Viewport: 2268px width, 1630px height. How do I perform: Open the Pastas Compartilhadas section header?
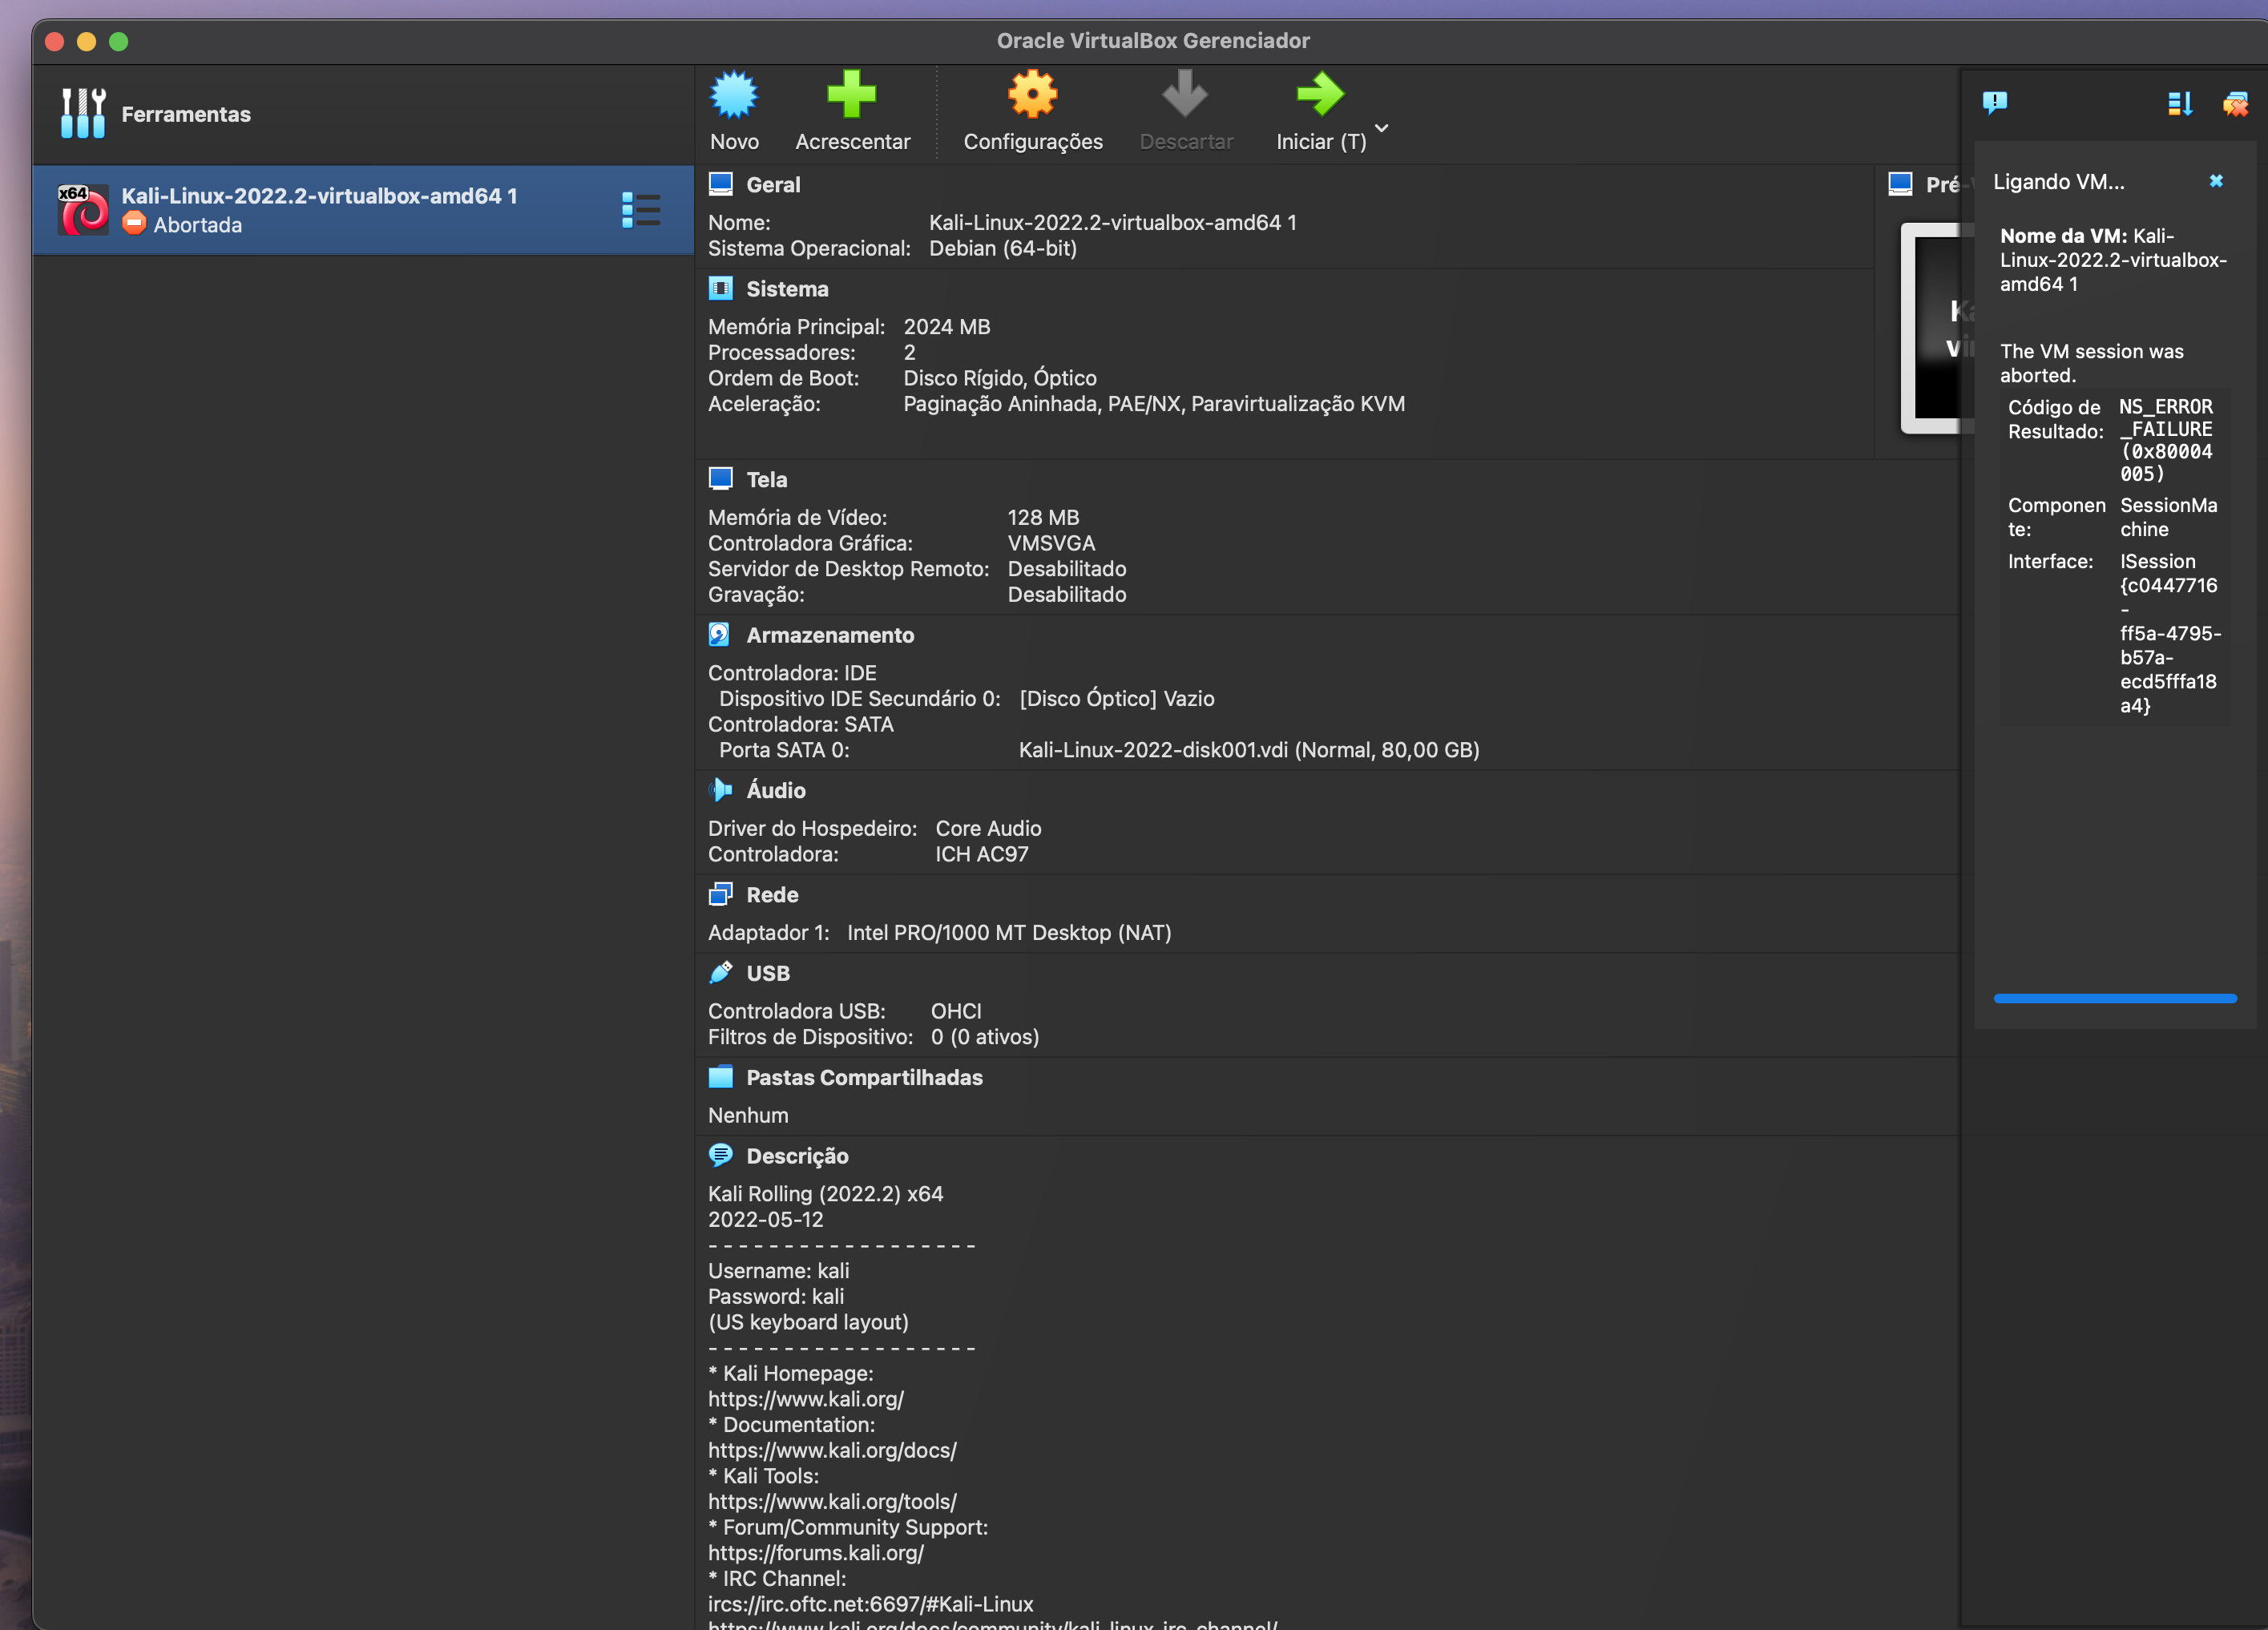864,1078
